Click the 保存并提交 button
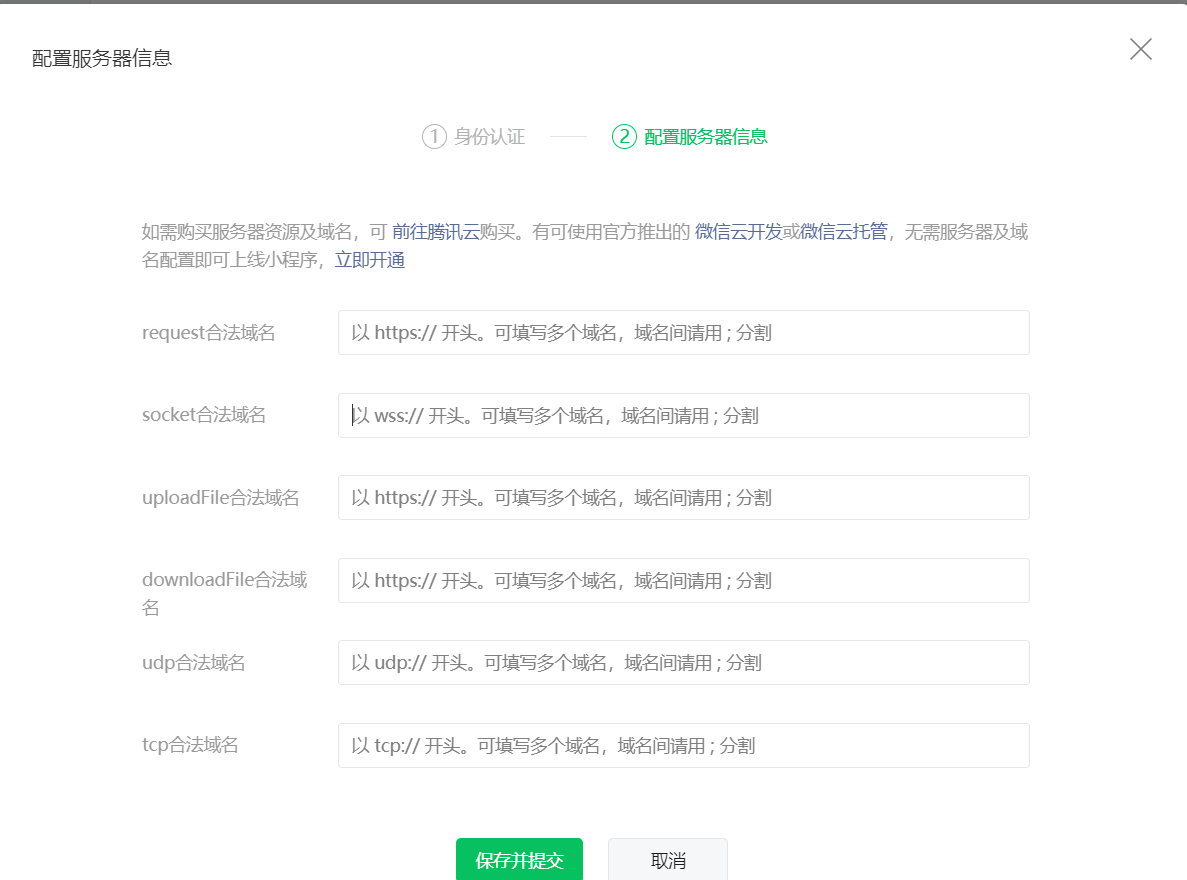The height and width of the screenshot is (880, 1187). (x=519, y=860)
